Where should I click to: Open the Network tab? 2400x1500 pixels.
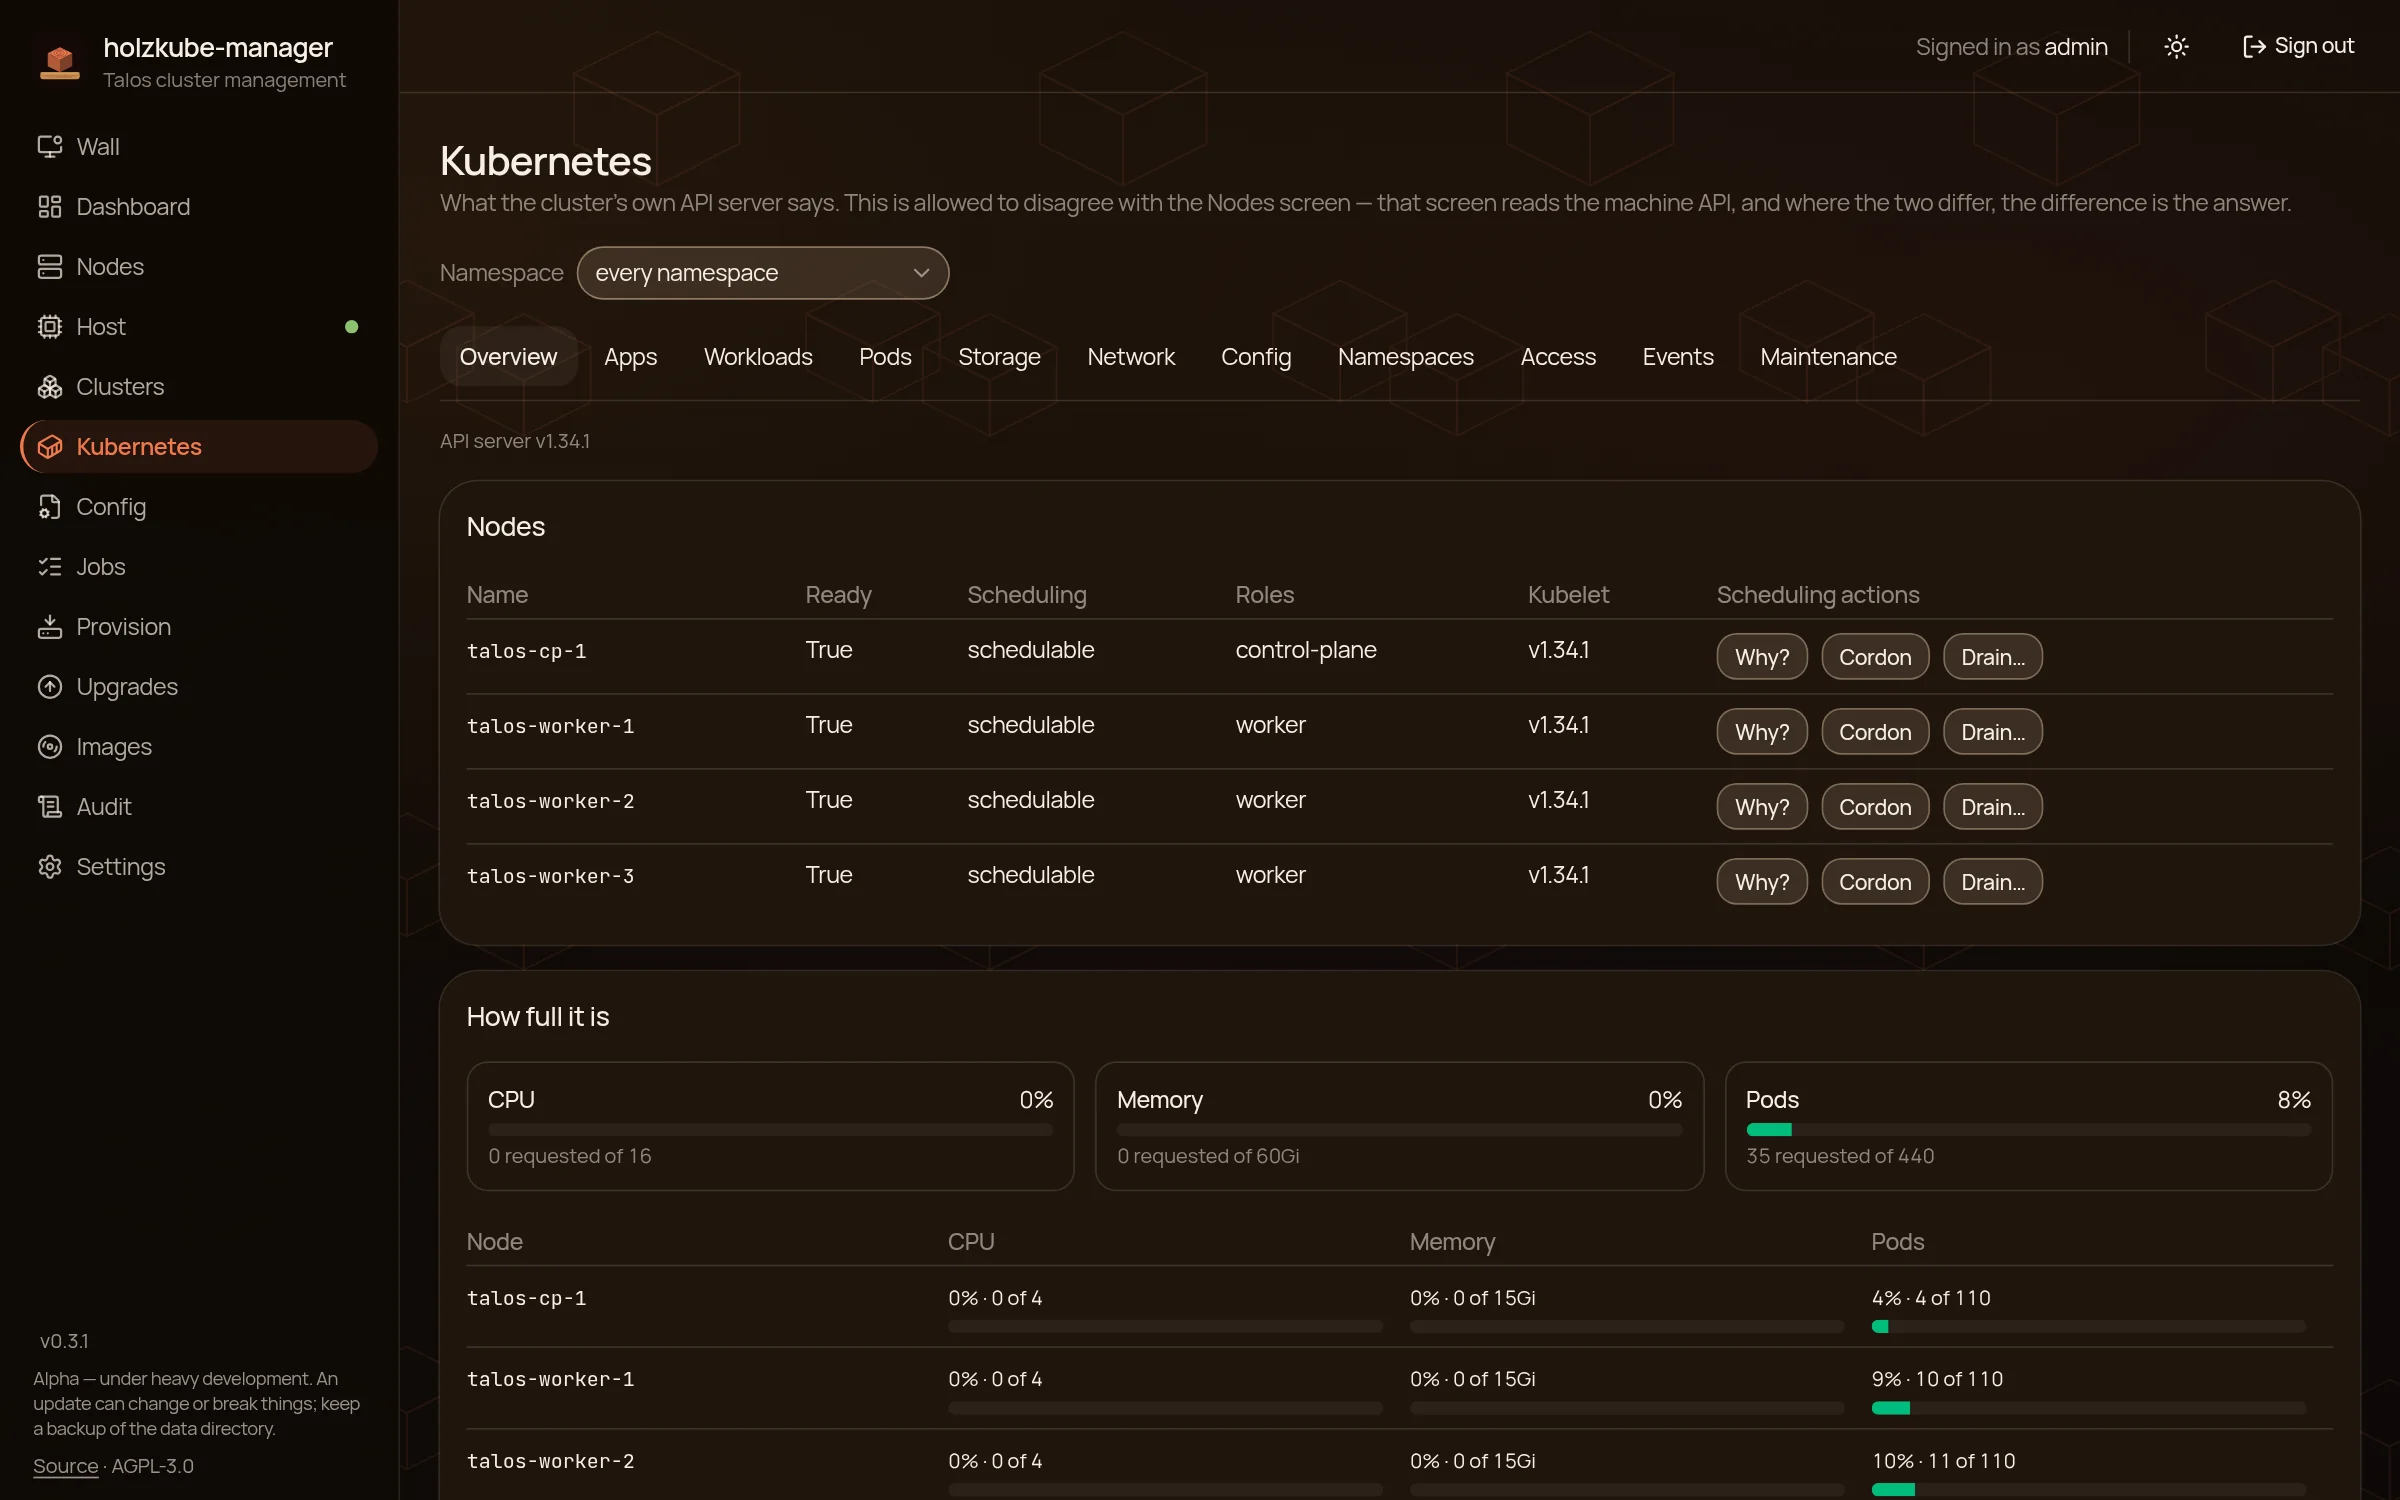tap(1131, 357)
